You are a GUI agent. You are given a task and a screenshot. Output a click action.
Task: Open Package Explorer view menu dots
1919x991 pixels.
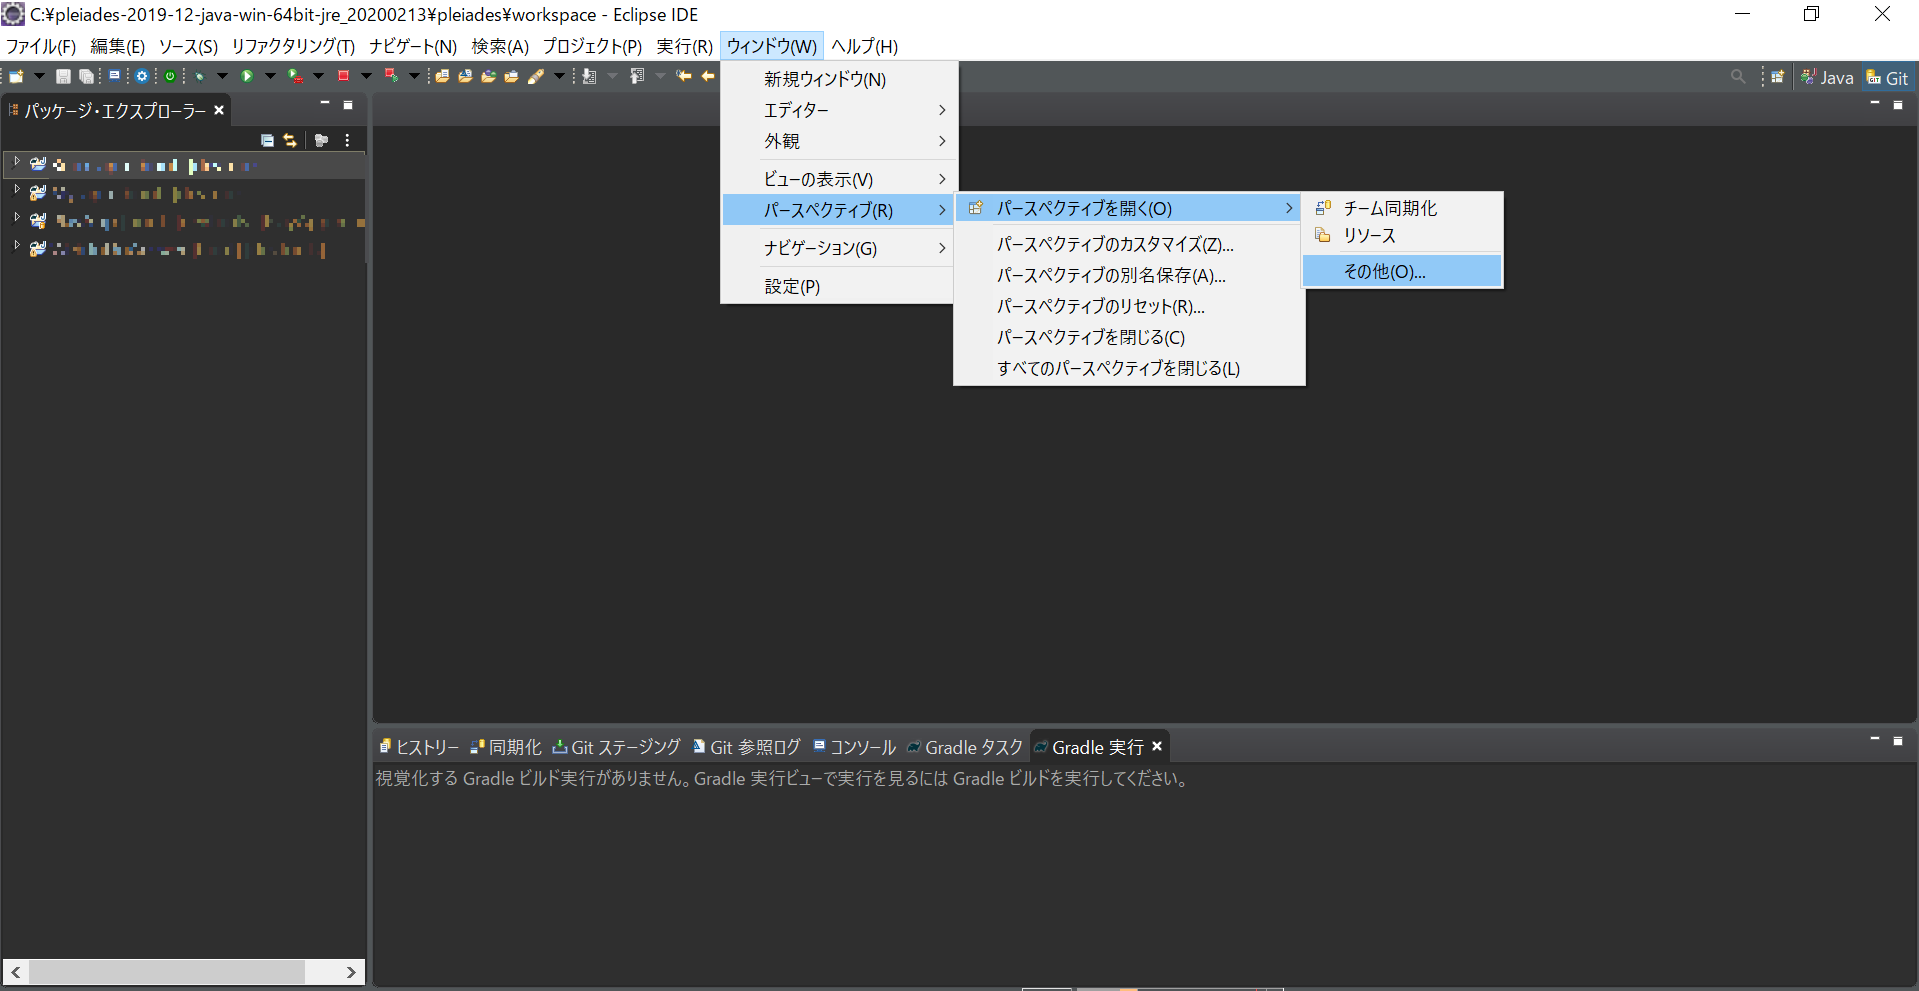point(347,140)
